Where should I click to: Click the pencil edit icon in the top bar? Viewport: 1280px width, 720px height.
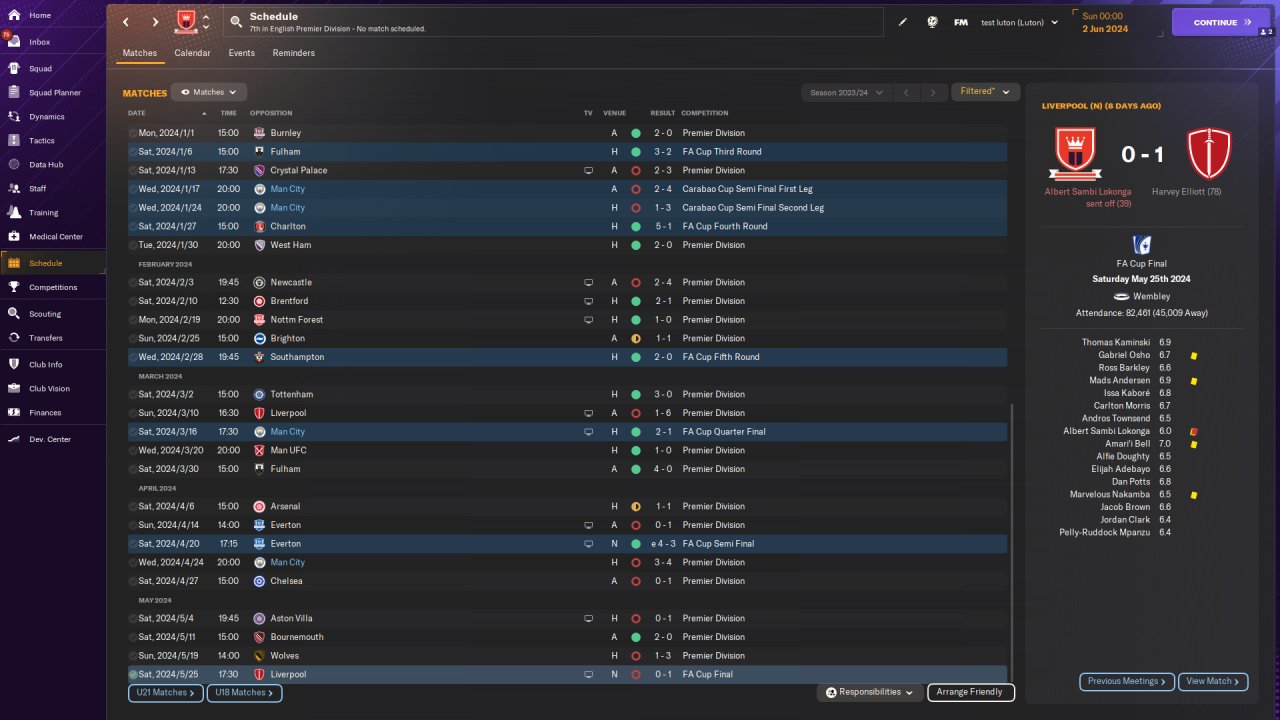(903, 22)
